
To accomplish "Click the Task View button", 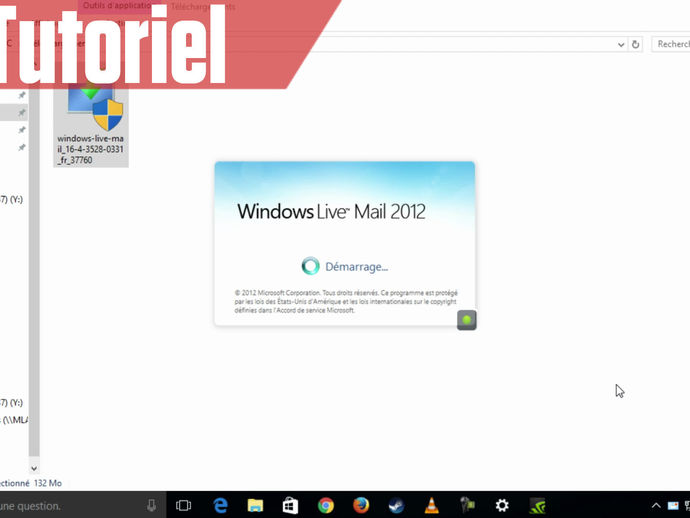I will click(184, 505).
